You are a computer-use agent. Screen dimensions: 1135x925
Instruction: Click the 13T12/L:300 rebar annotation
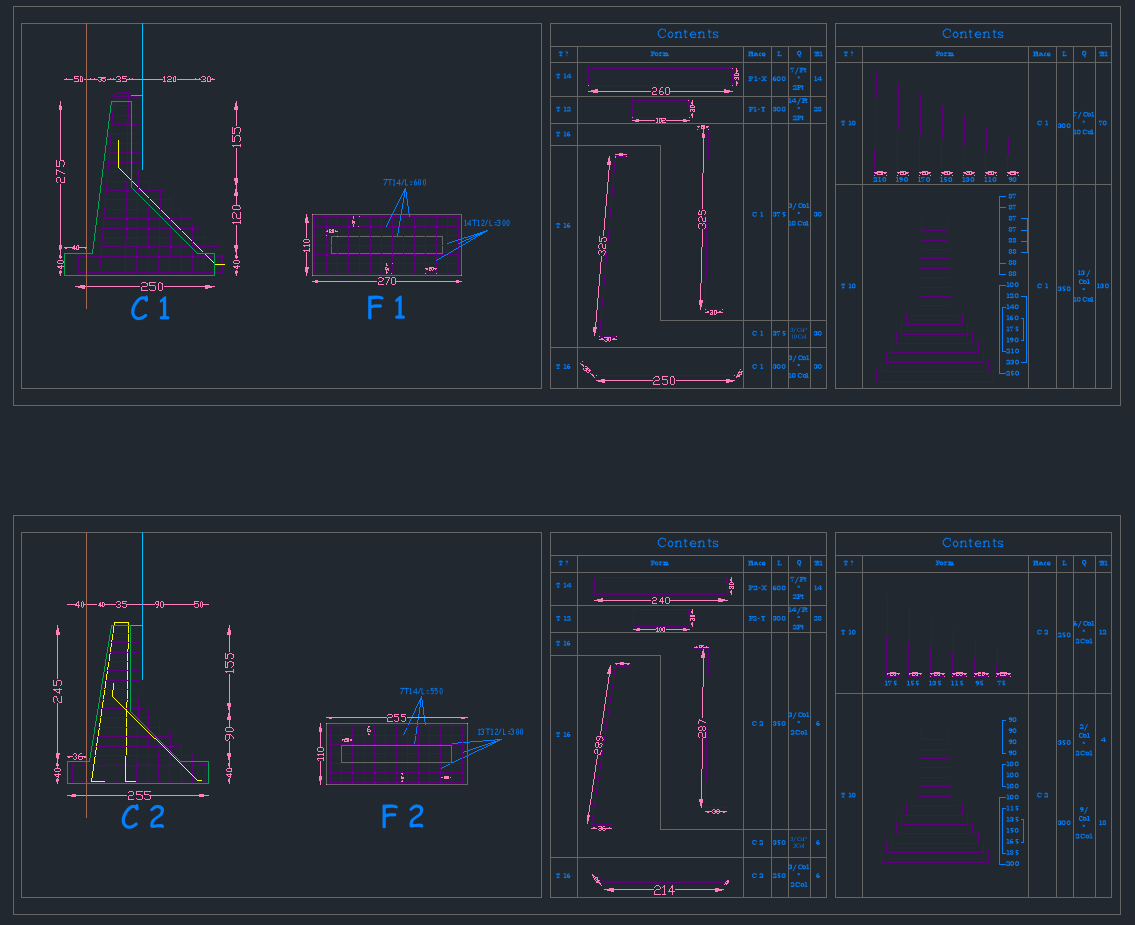point(500,732)
